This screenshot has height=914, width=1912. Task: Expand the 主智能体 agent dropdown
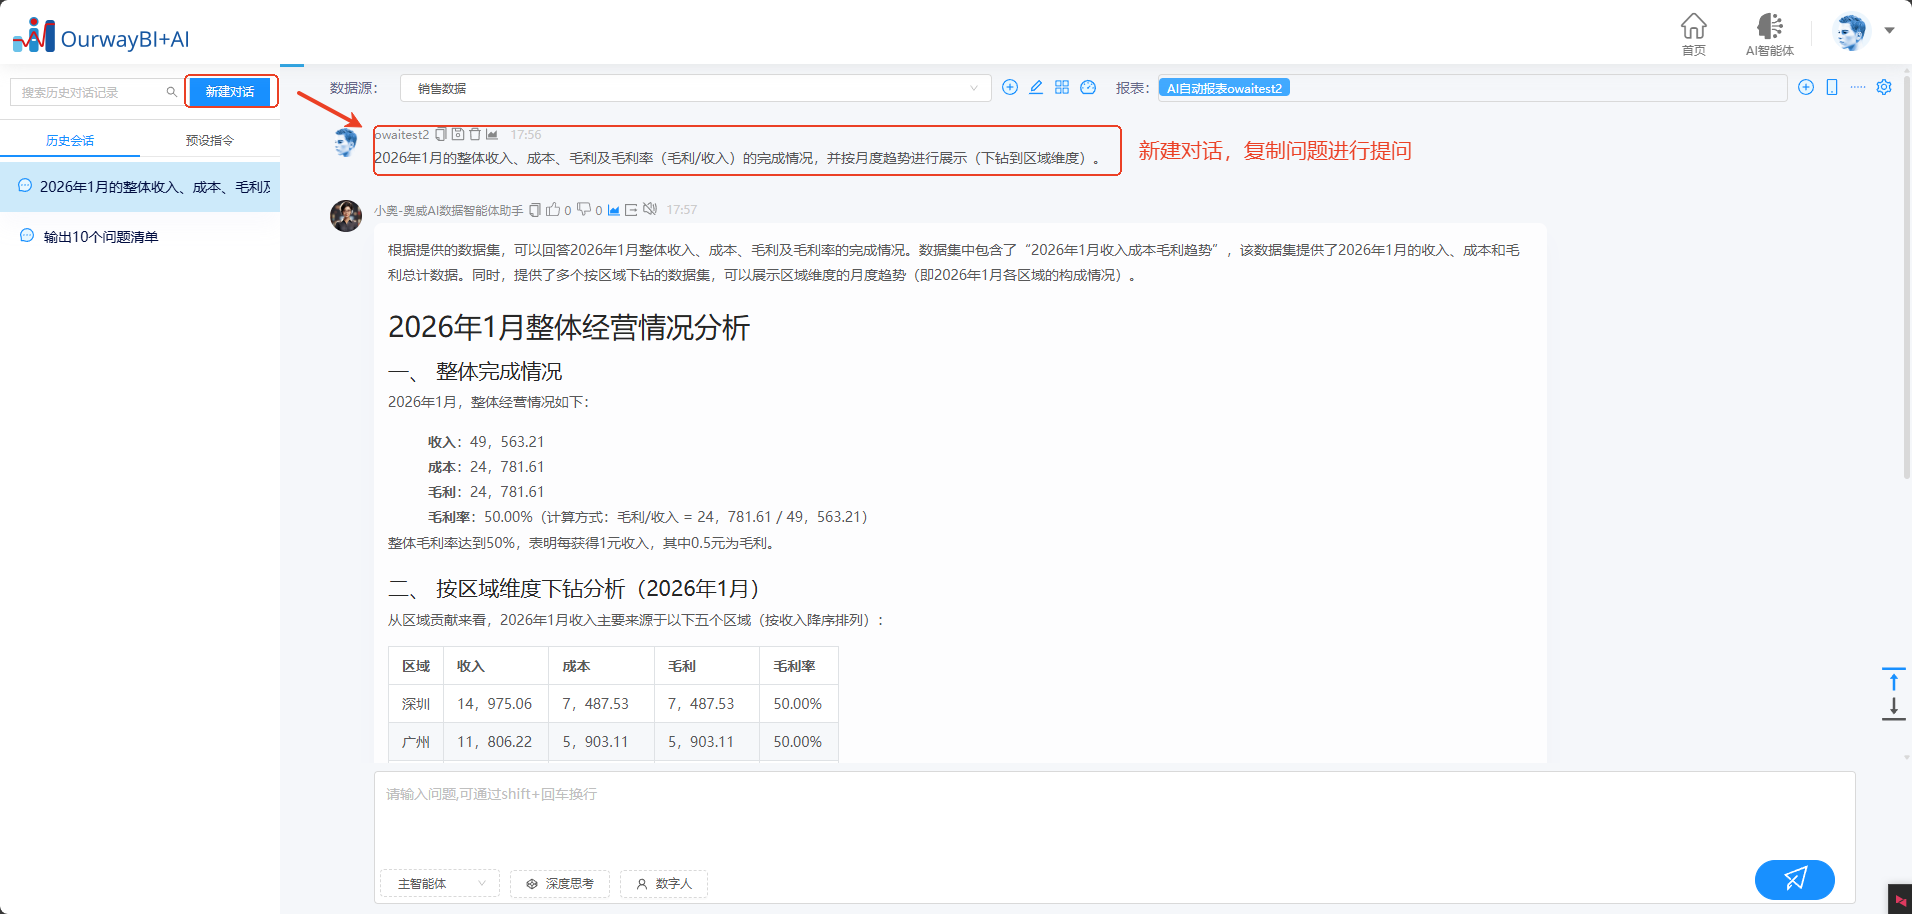pos(440,884)
